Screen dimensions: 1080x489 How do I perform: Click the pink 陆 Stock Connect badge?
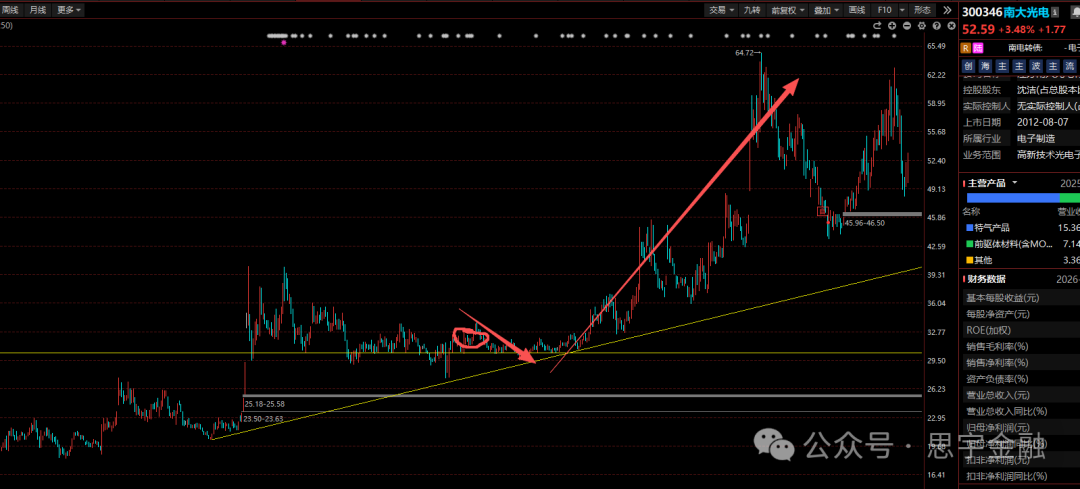click(x=978, y=48)
